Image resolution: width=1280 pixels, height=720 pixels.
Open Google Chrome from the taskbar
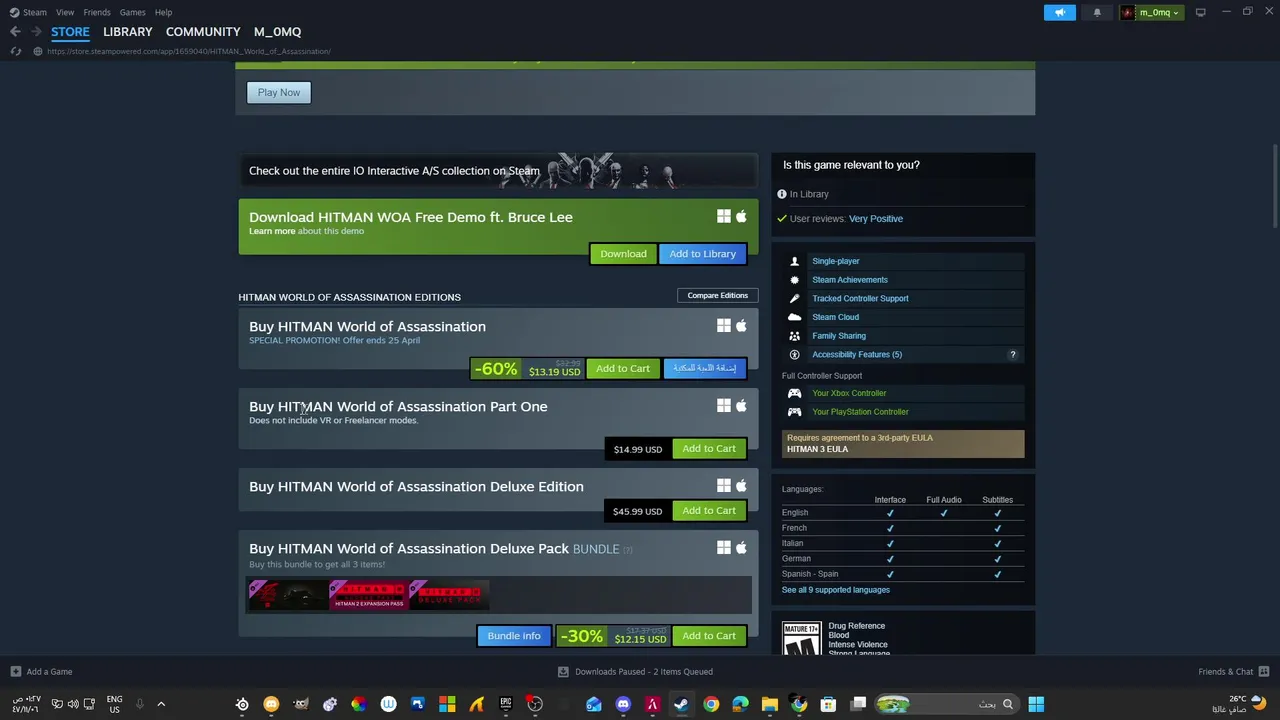pyautogui.click(x=711, y=704)
